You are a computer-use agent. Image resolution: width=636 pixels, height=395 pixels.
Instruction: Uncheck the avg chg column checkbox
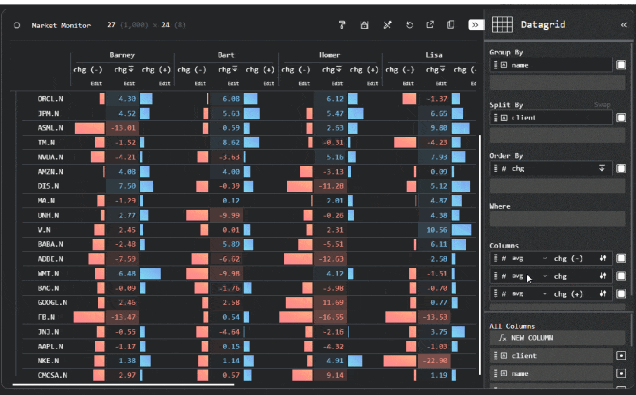(621, 276)
